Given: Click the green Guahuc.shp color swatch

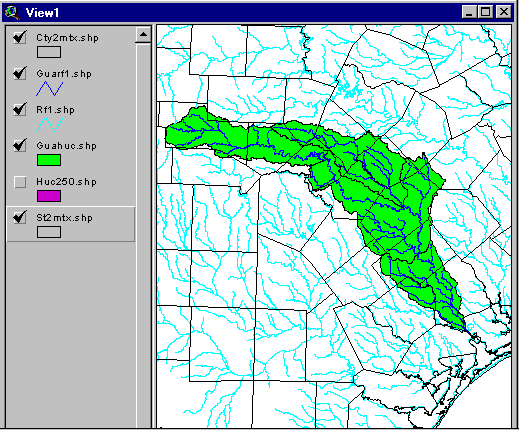Looking at the screenshot, I should pos(49,160).
